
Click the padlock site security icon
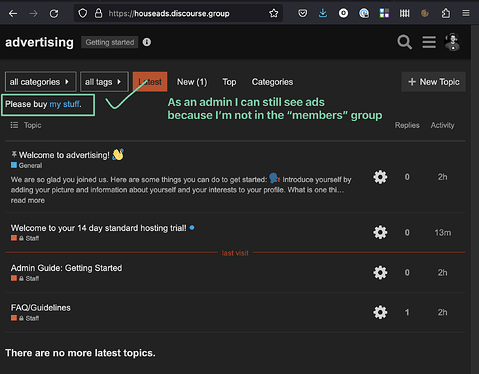[x=98, y=13]
